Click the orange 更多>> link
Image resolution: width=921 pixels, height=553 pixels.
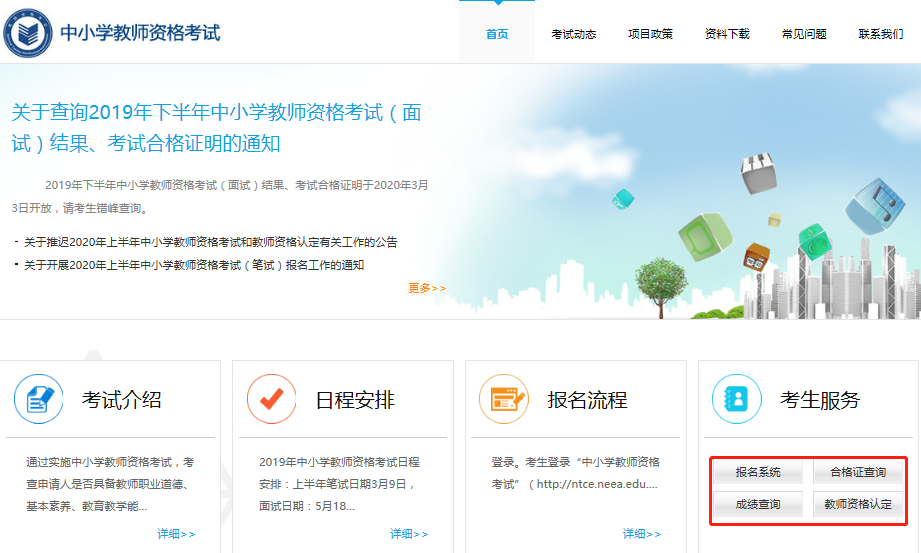click(427, 288)
